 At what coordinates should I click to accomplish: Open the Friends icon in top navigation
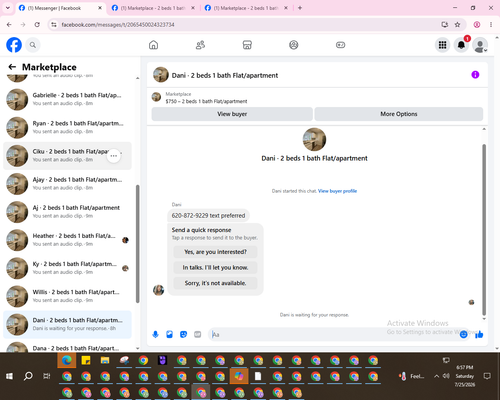(x=200, y=45)
